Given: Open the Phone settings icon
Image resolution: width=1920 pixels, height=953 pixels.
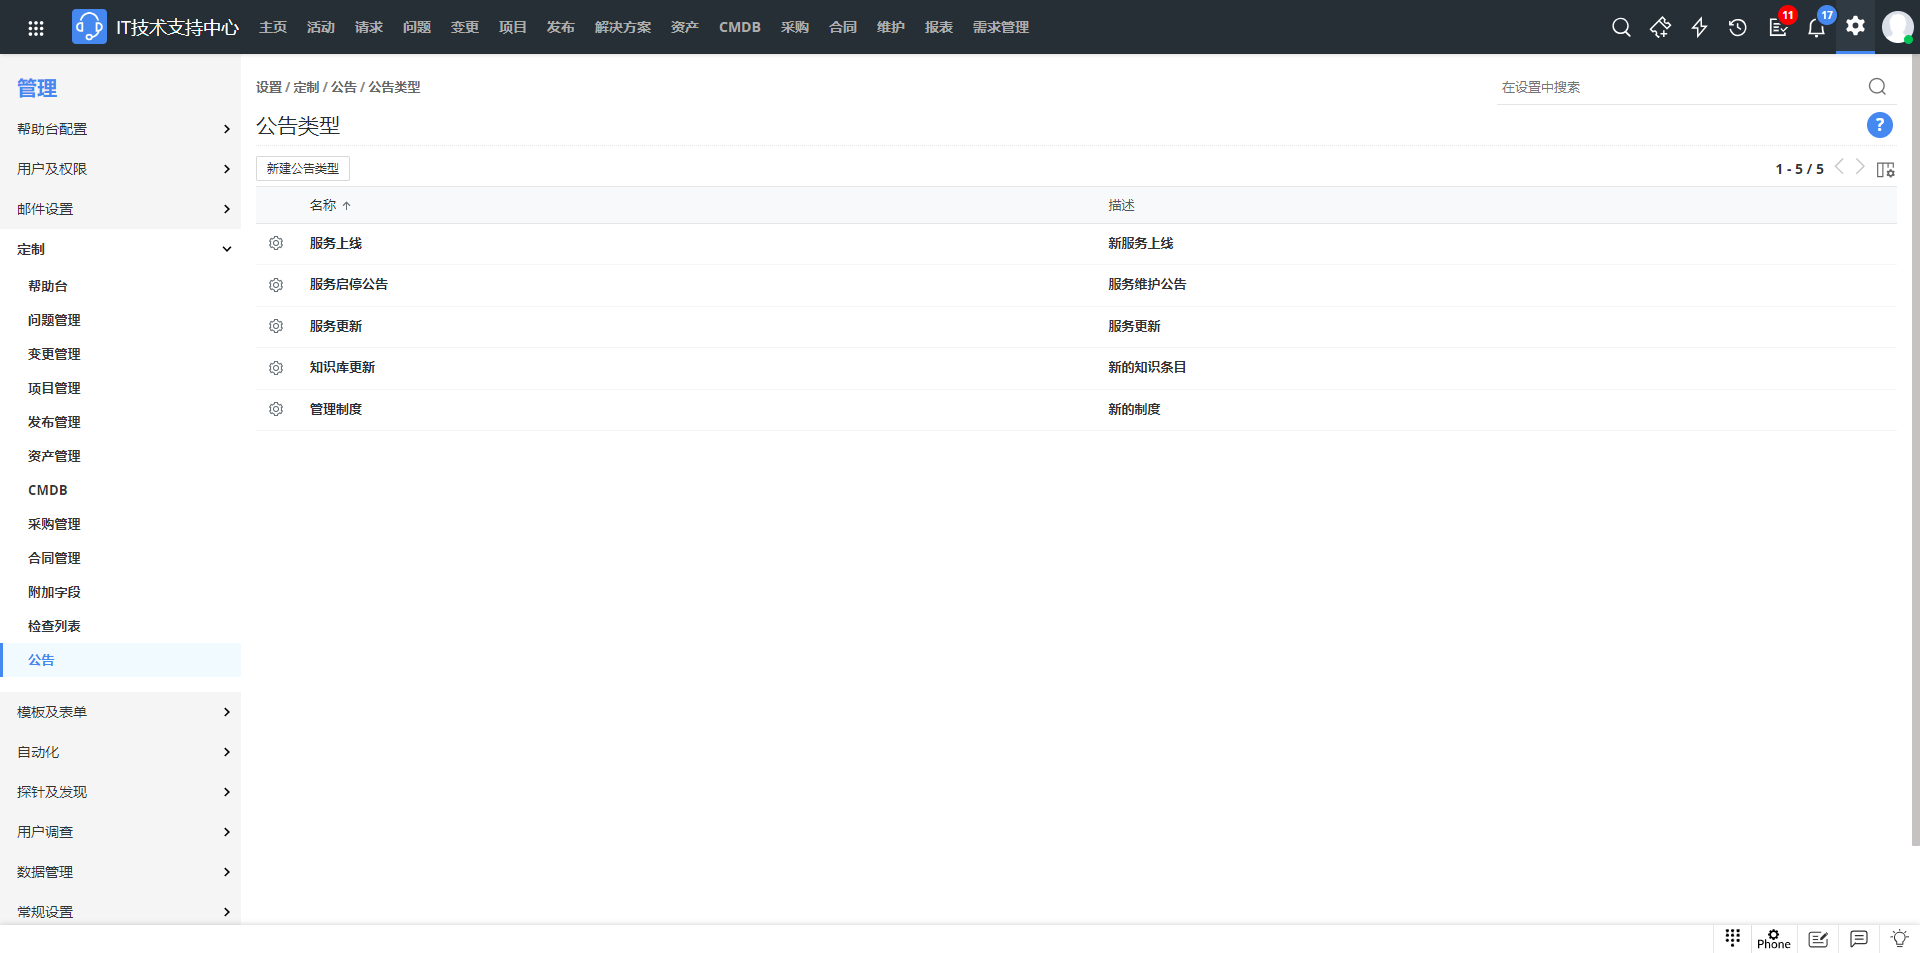Looking at the screenshot, I should 1774,939.
